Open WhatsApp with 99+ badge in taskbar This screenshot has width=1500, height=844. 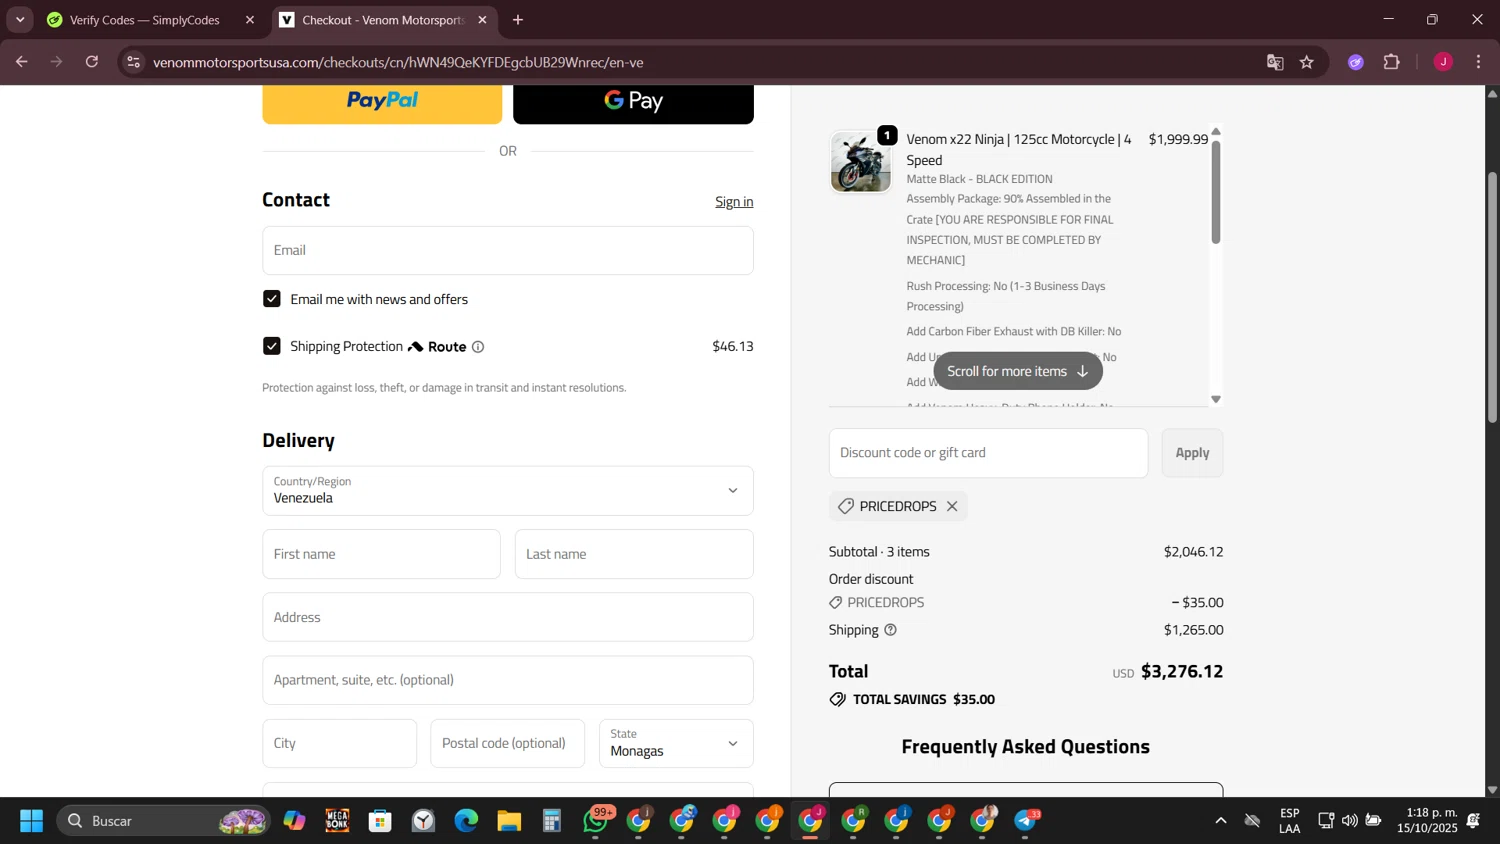click(597, 821)
